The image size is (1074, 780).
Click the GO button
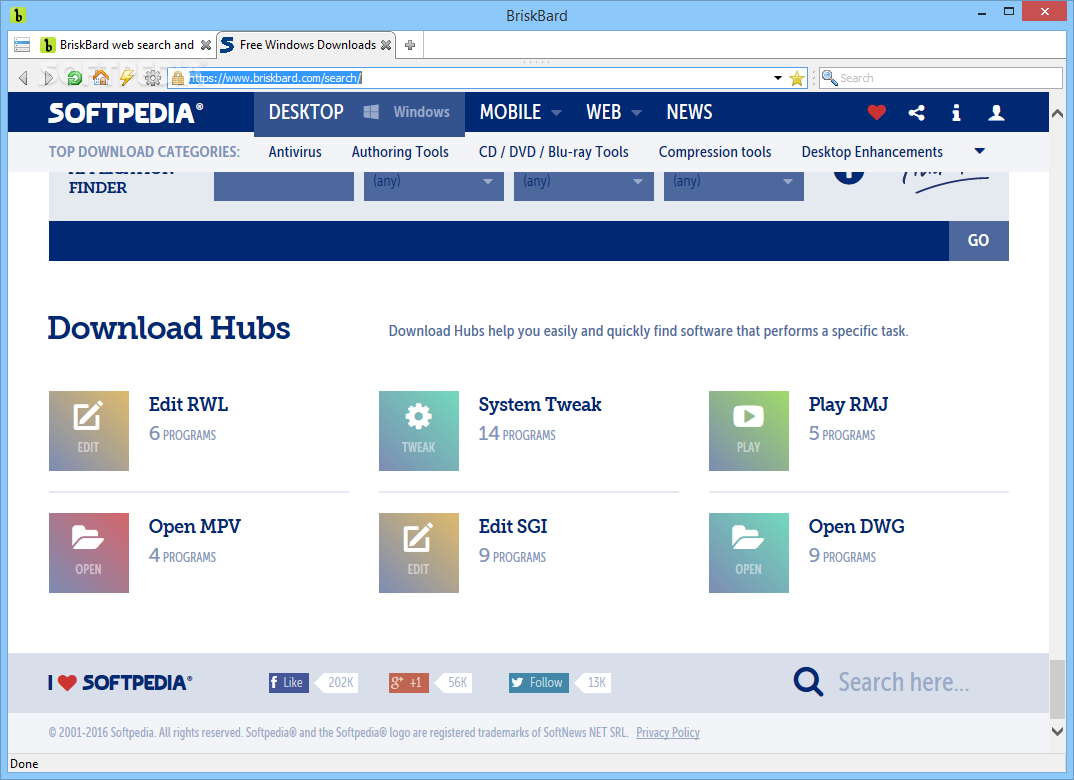(978, 240)
